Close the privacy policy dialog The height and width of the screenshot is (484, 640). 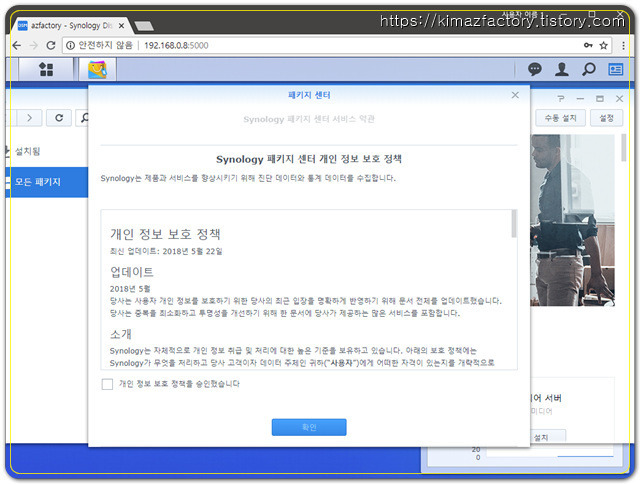(515, 95)
